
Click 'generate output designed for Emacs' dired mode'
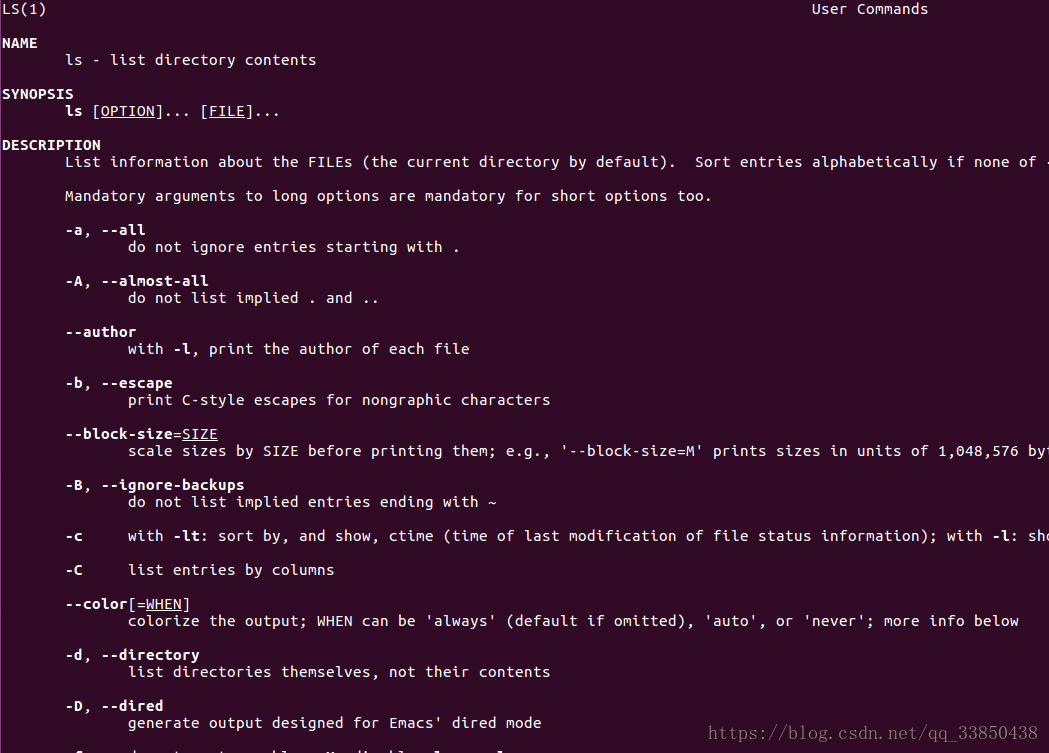point(335,724)
